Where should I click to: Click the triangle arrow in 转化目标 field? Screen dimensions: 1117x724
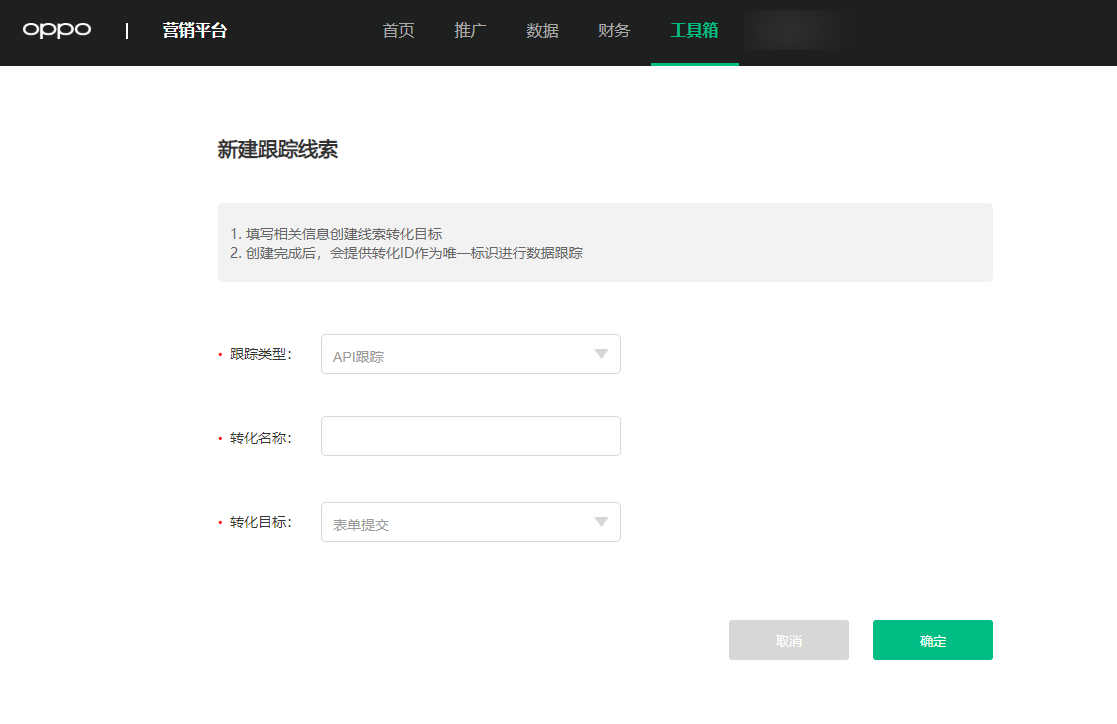[x=601, y=522]
